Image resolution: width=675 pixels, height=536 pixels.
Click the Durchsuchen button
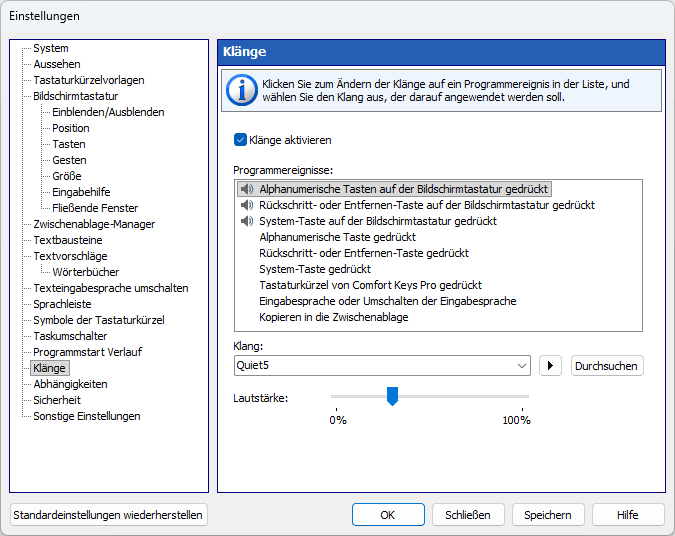coord(607,366)
